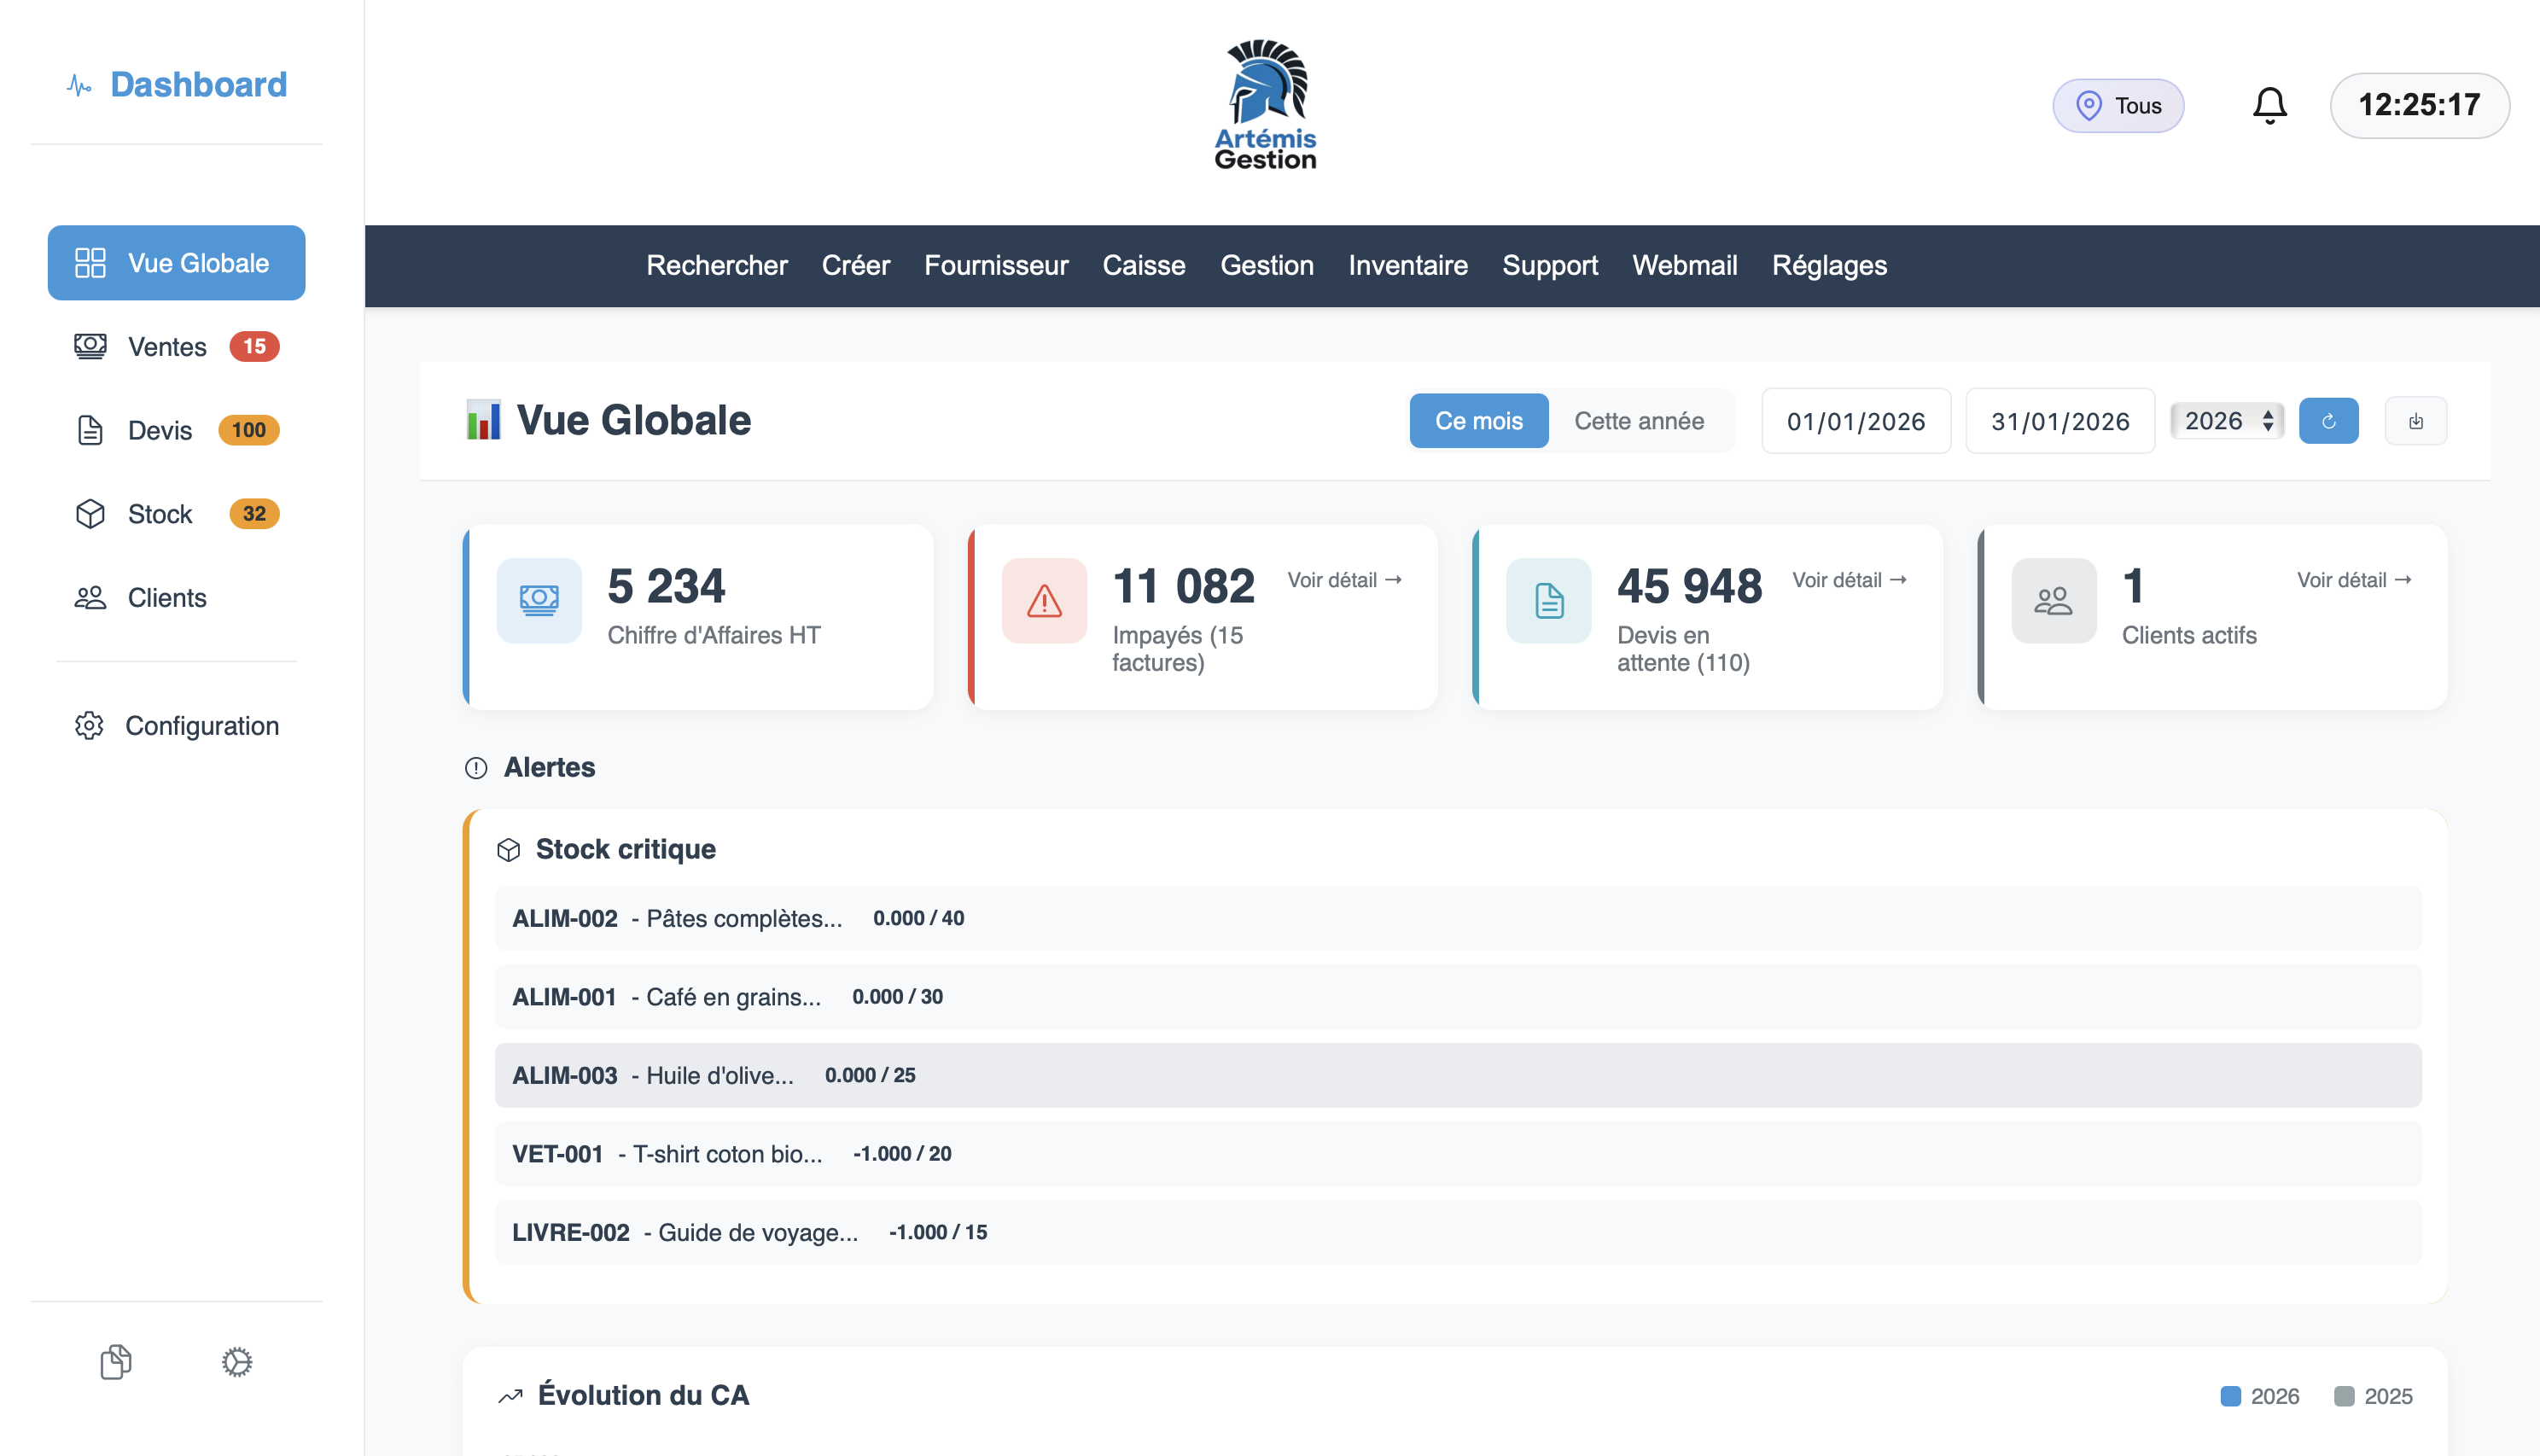The height and width of the screenshot is (1456, 2540).
Task: Click the Devis badge showing 100
Action: 249,430
